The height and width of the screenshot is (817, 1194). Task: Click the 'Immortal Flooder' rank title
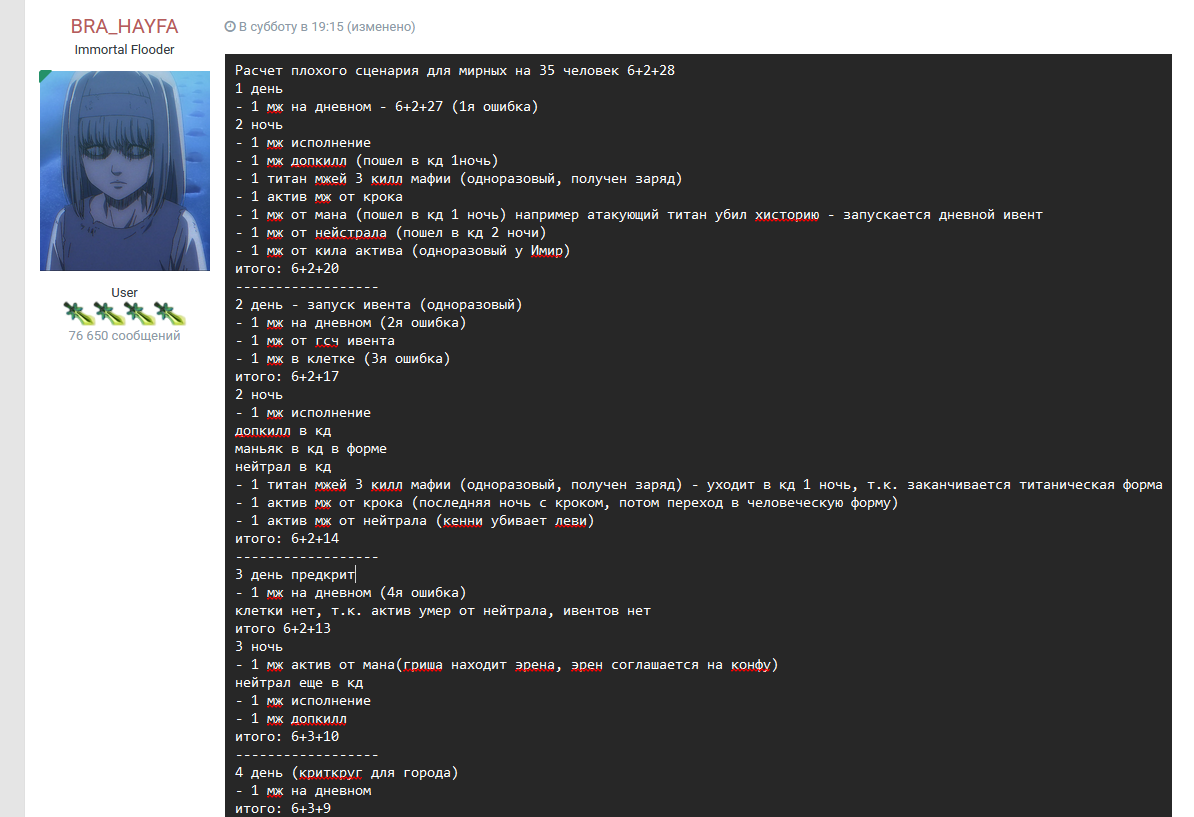pos(124,50)
